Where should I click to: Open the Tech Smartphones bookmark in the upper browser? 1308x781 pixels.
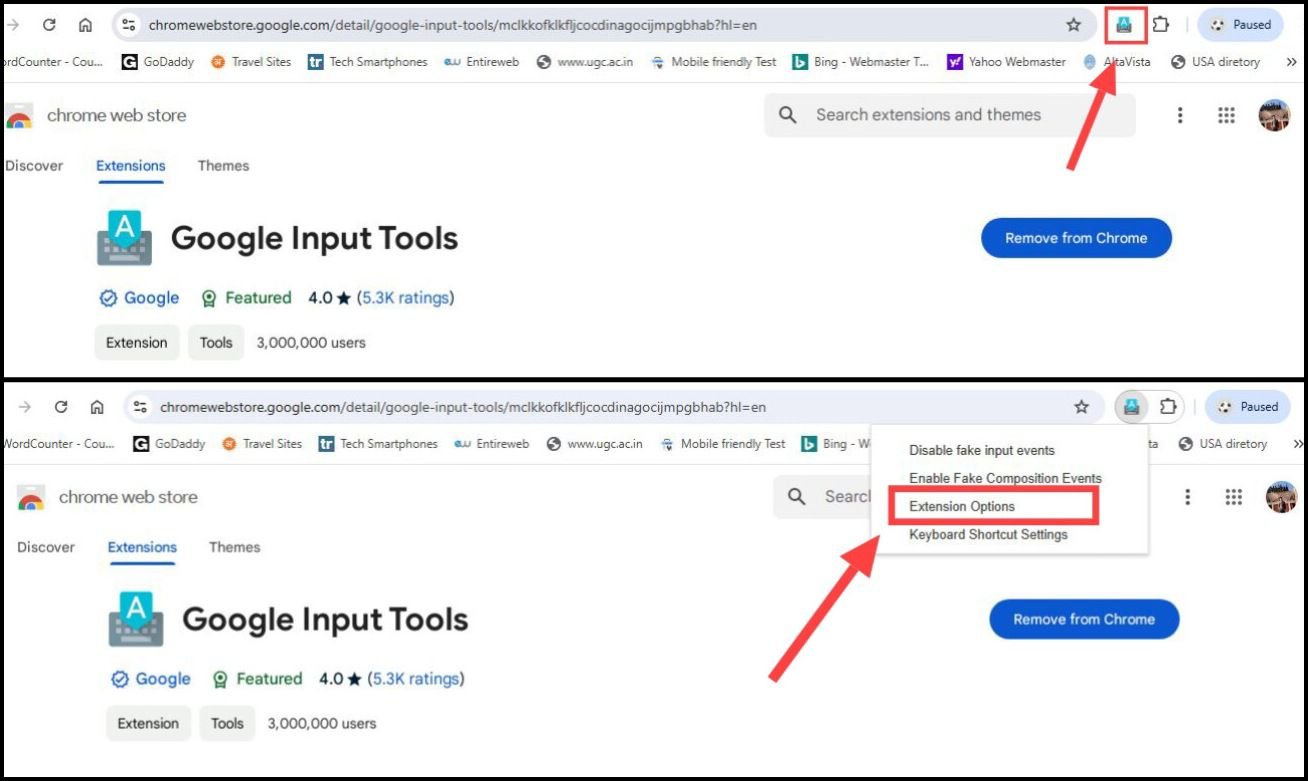point(368,62)
